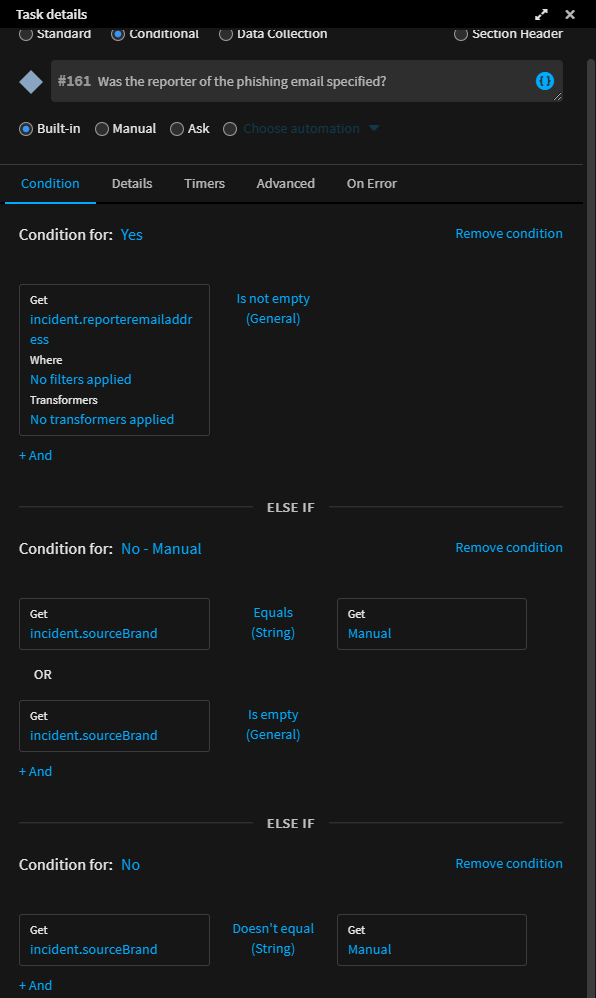Open the On Error tab
The width and height of the screenshot is (596, 998).
point(372,183)
